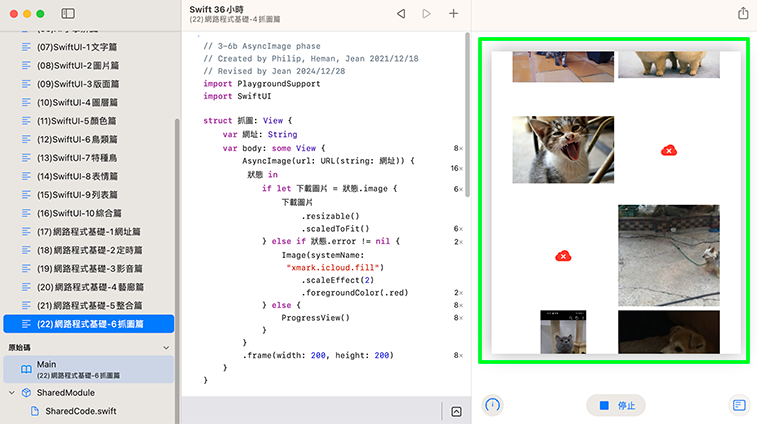Collapse the 原始碼 section chevron
Viewport: 757px width, 424px height.
[x=165, y=347]
